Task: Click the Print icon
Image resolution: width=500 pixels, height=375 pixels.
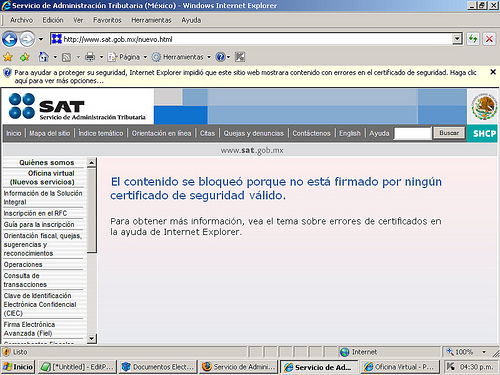Action: (90, 57)
